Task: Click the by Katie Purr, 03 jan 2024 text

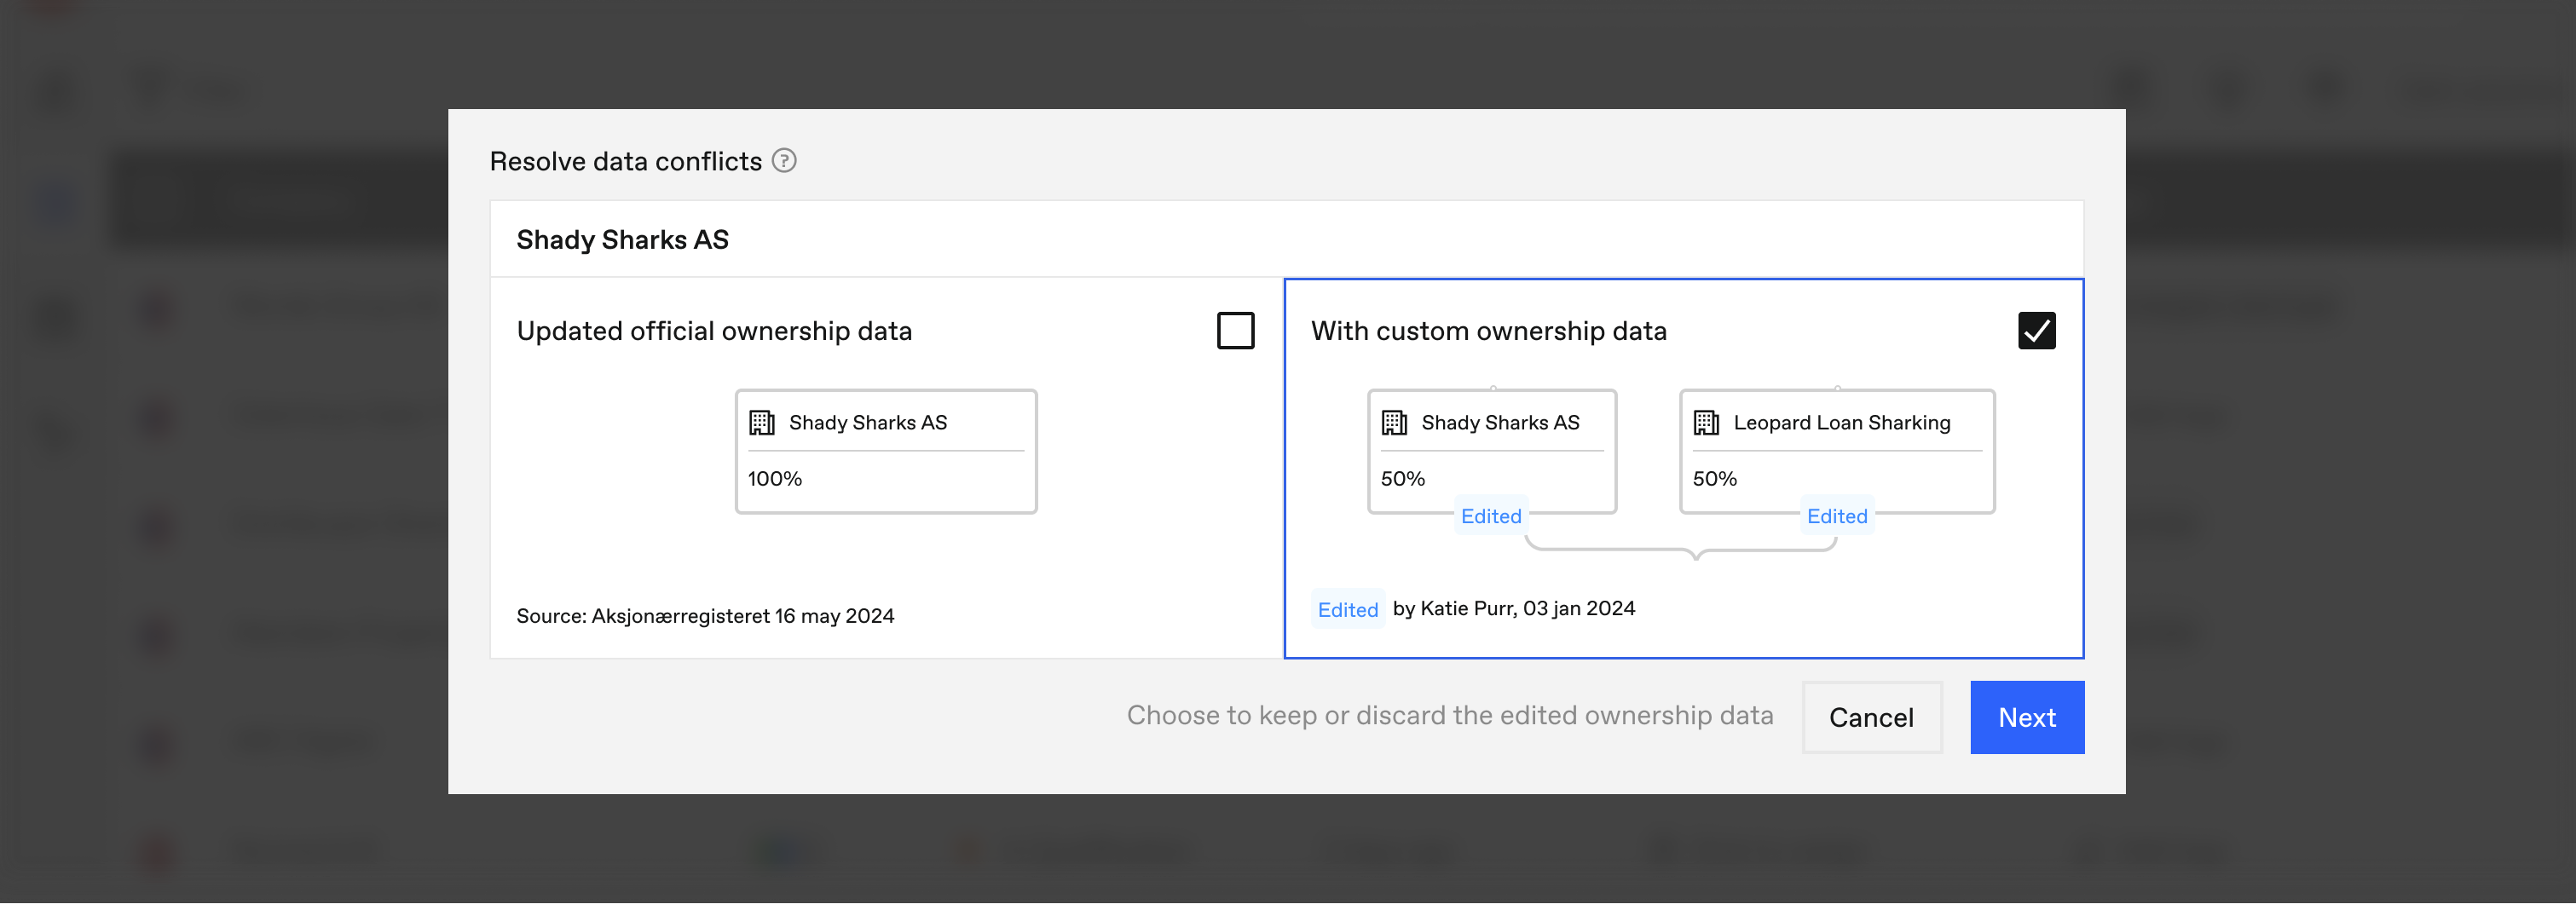Action: coord(1513,608)
